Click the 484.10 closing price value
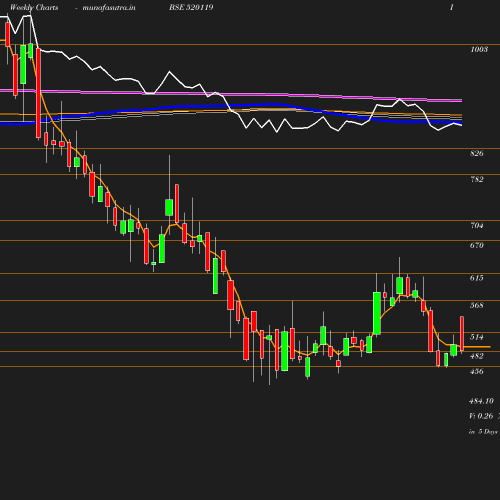The height and width of the screenshot is (500, 500). coord(481,401)
